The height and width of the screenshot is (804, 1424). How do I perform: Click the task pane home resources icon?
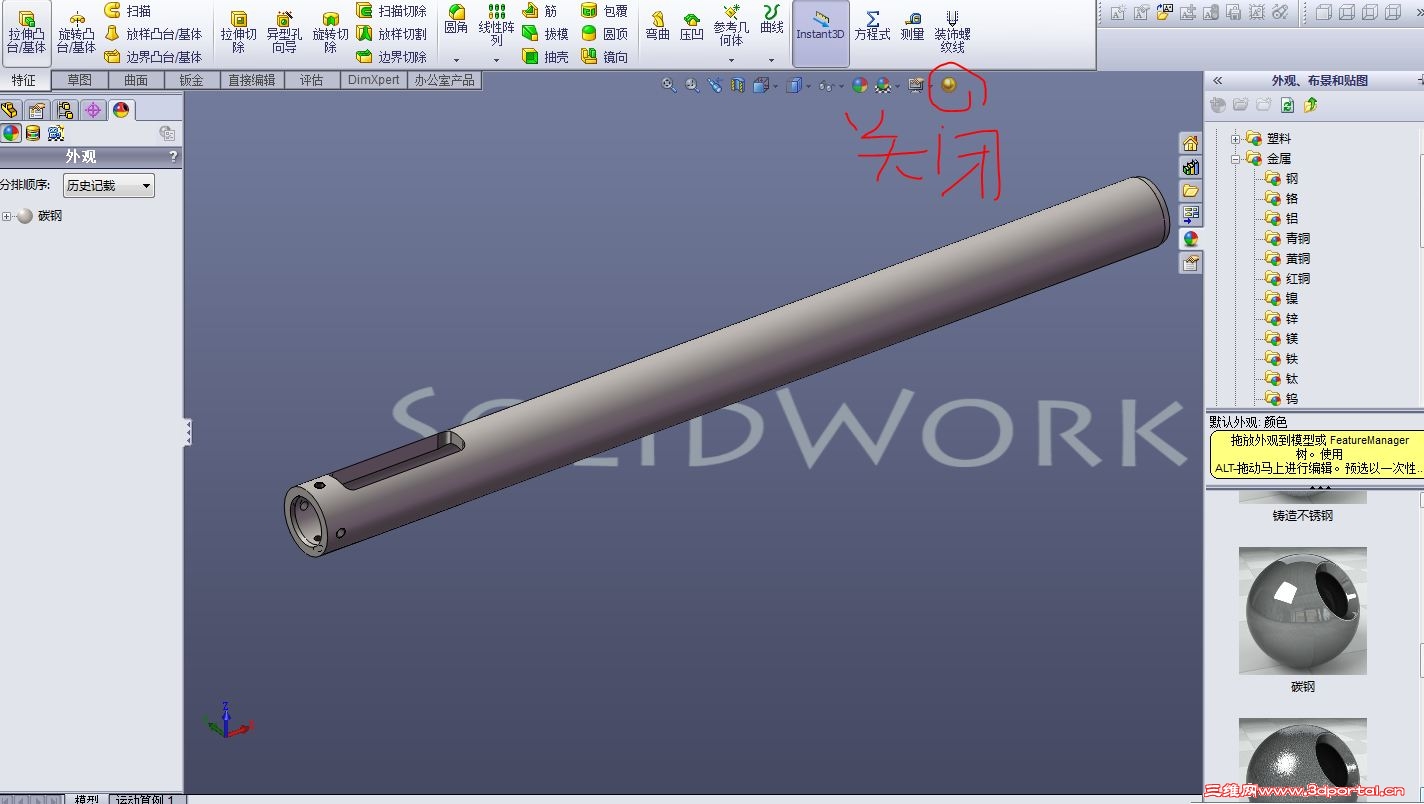(x=1190, y=143)
